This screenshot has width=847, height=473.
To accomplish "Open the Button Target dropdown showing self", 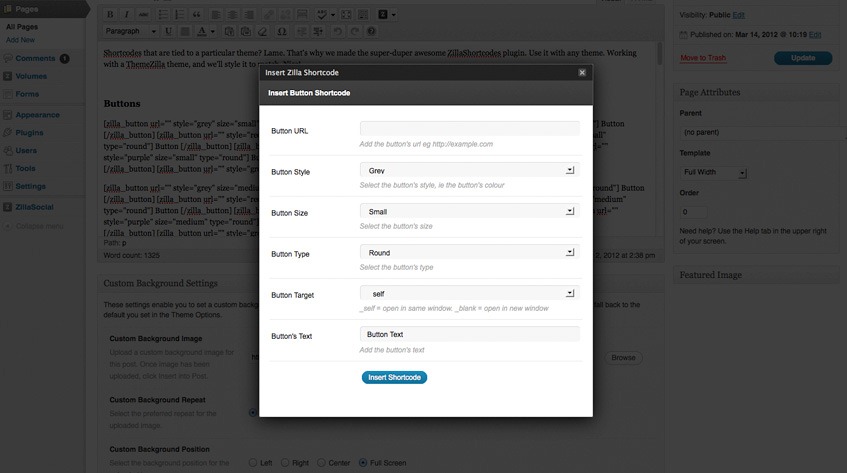I will pyautogui.click(x=469, y=293).
